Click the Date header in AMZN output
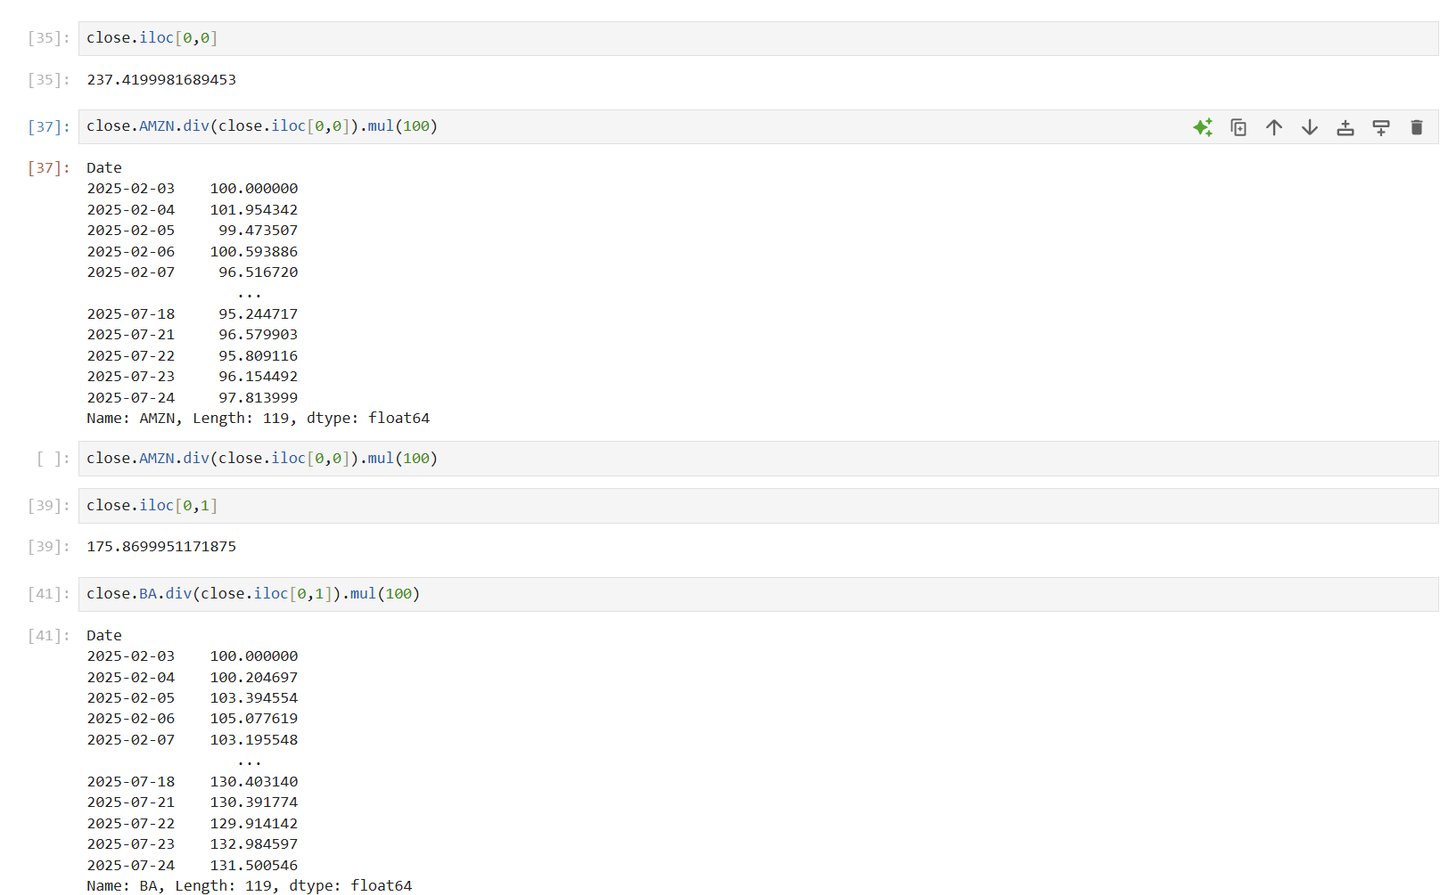 (104, 168)
